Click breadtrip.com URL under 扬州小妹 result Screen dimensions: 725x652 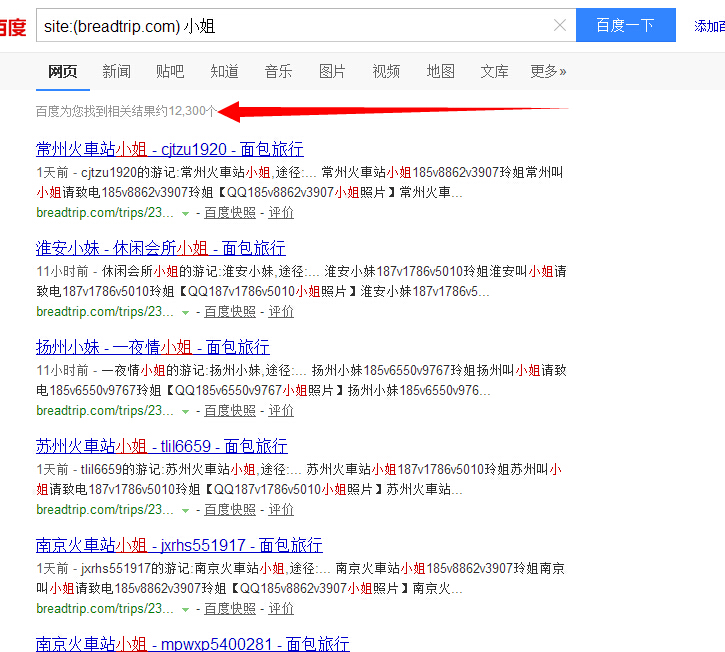[x=105, y=411]
